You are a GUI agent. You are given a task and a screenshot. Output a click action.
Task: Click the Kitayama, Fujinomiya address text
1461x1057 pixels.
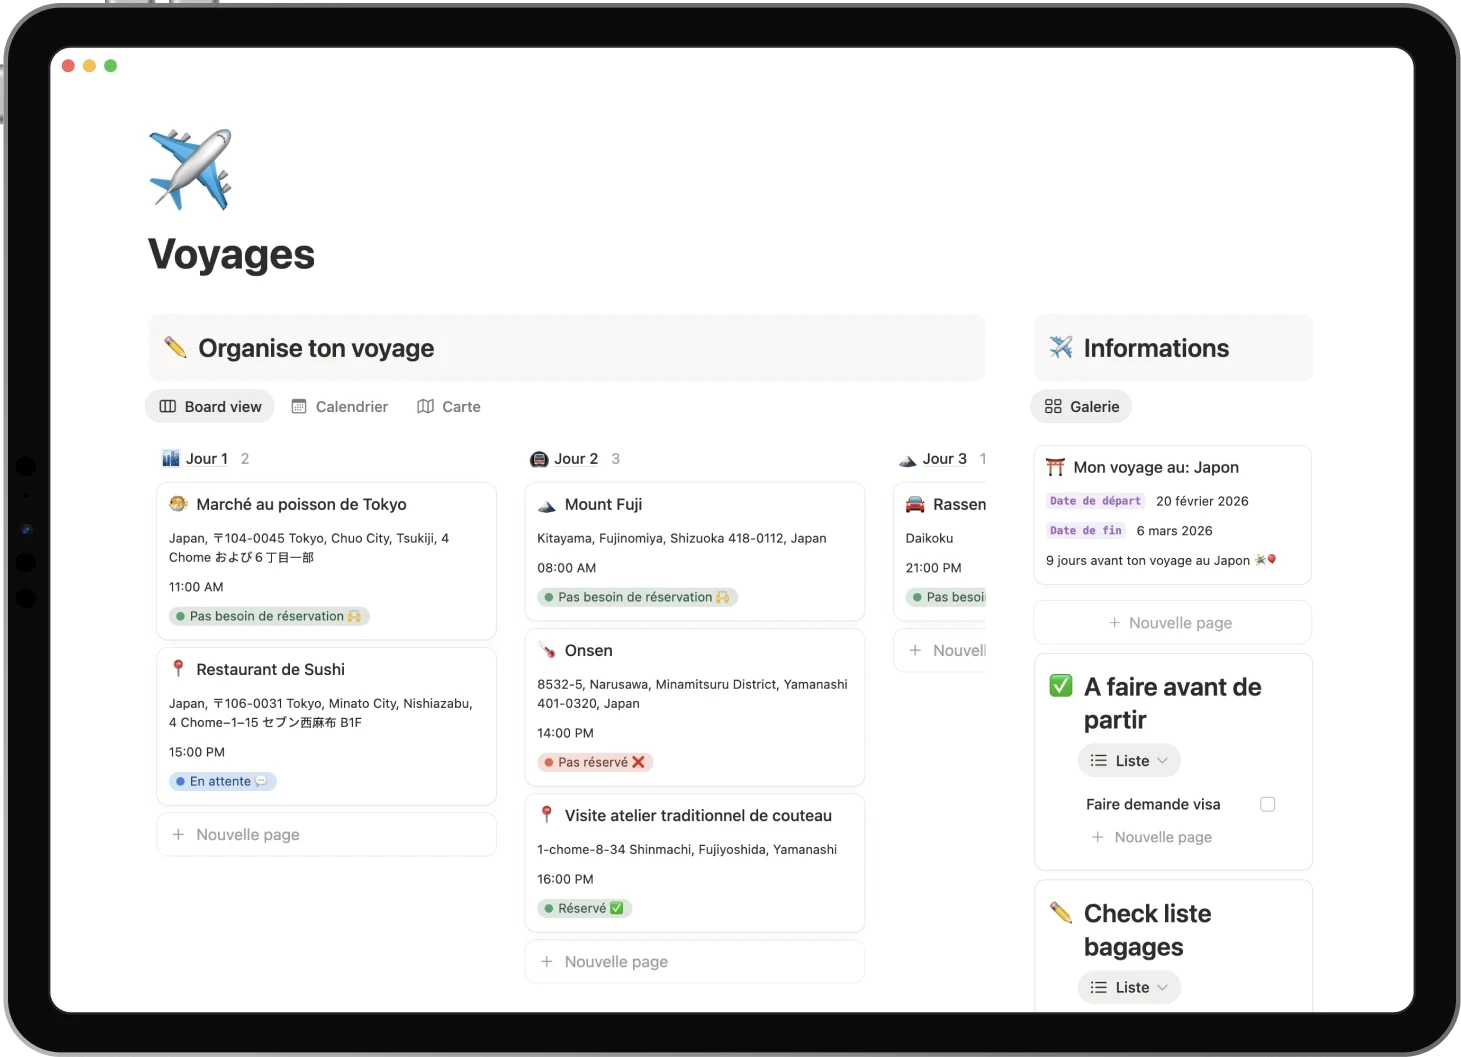pos(682,538)
